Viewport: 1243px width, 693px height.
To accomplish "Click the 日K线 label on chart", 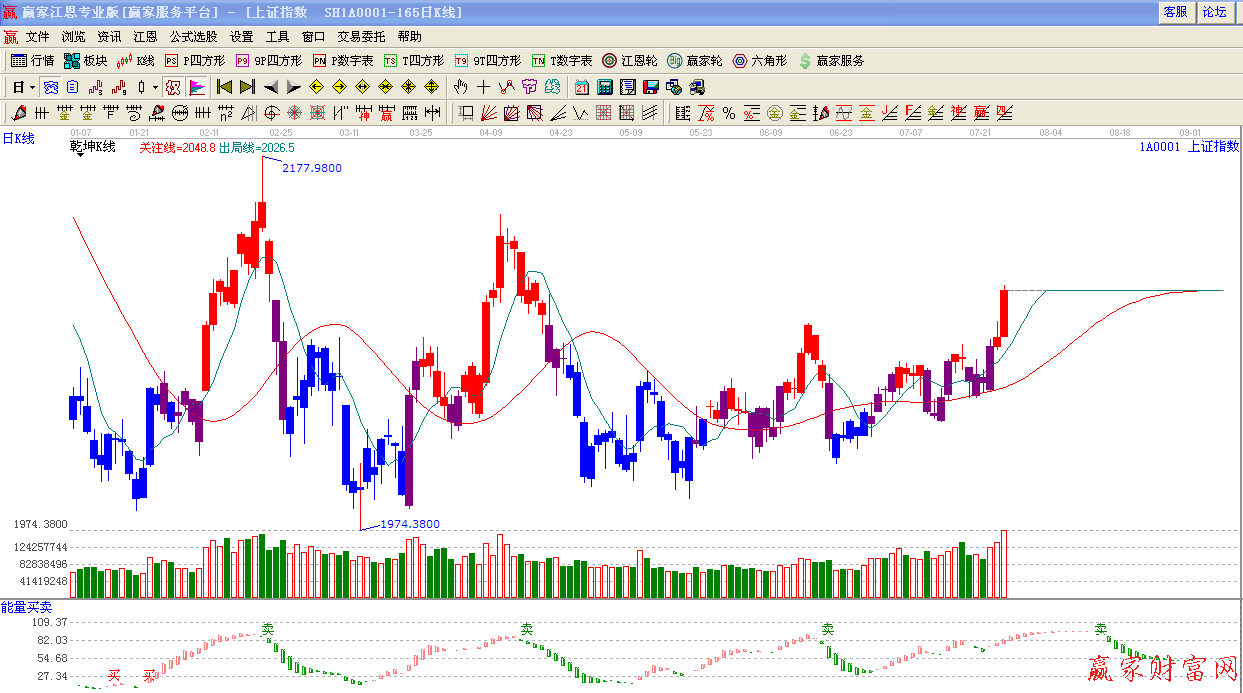I will (x=18, y=139).
